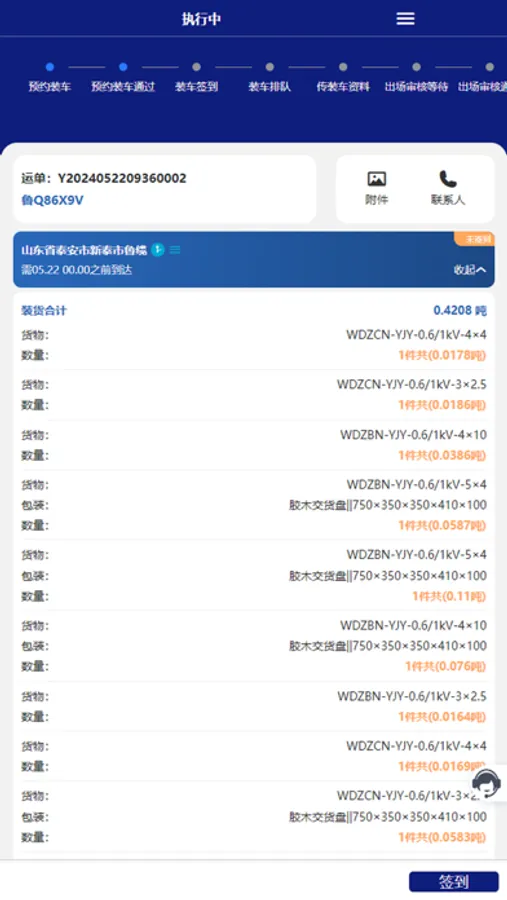Click the 需05.22 00.00之前到达 deadline text
Screen dimensions: 507x900
coord(77,270)
